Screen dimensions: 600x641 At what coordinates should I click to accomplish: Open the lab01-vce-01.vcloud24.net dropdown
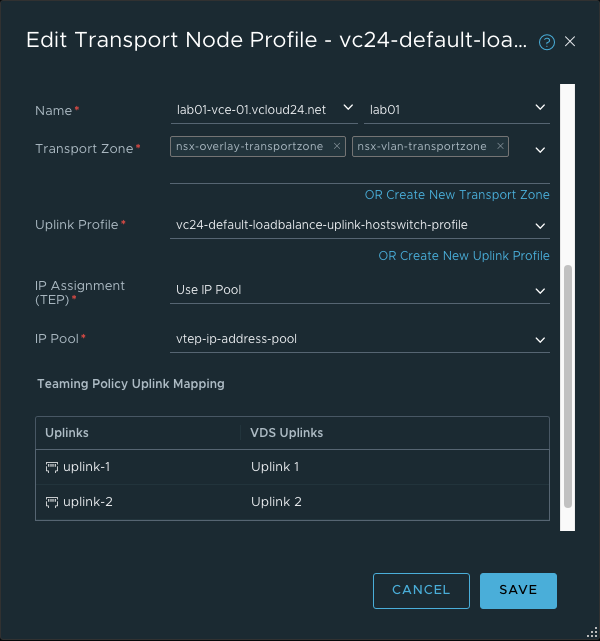pos(348,108)
